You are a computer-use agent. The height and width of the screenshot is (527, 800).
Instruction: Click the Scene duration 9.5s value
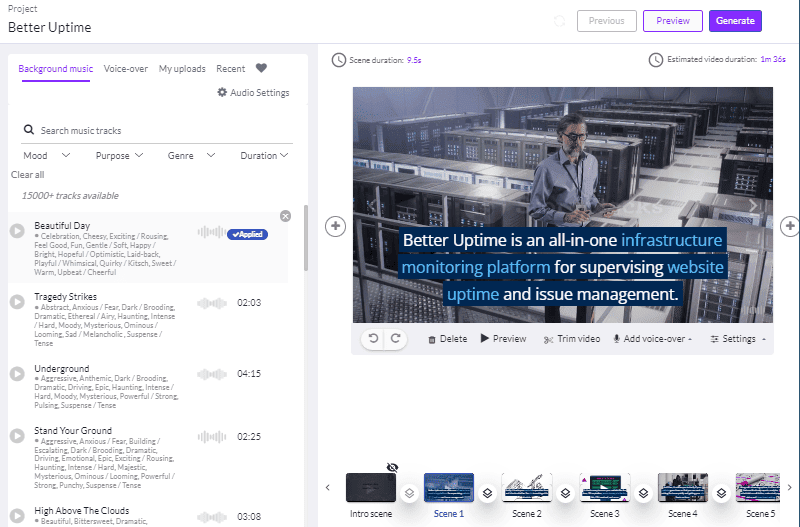(414, 60)
